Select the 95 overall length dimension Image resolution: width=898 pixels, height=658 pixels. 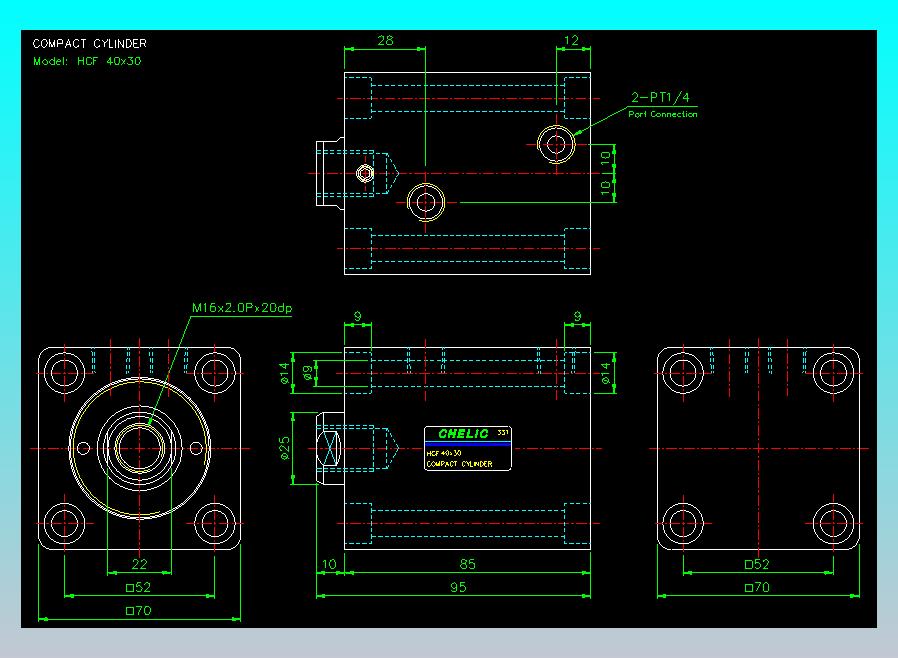pos(458,587)
